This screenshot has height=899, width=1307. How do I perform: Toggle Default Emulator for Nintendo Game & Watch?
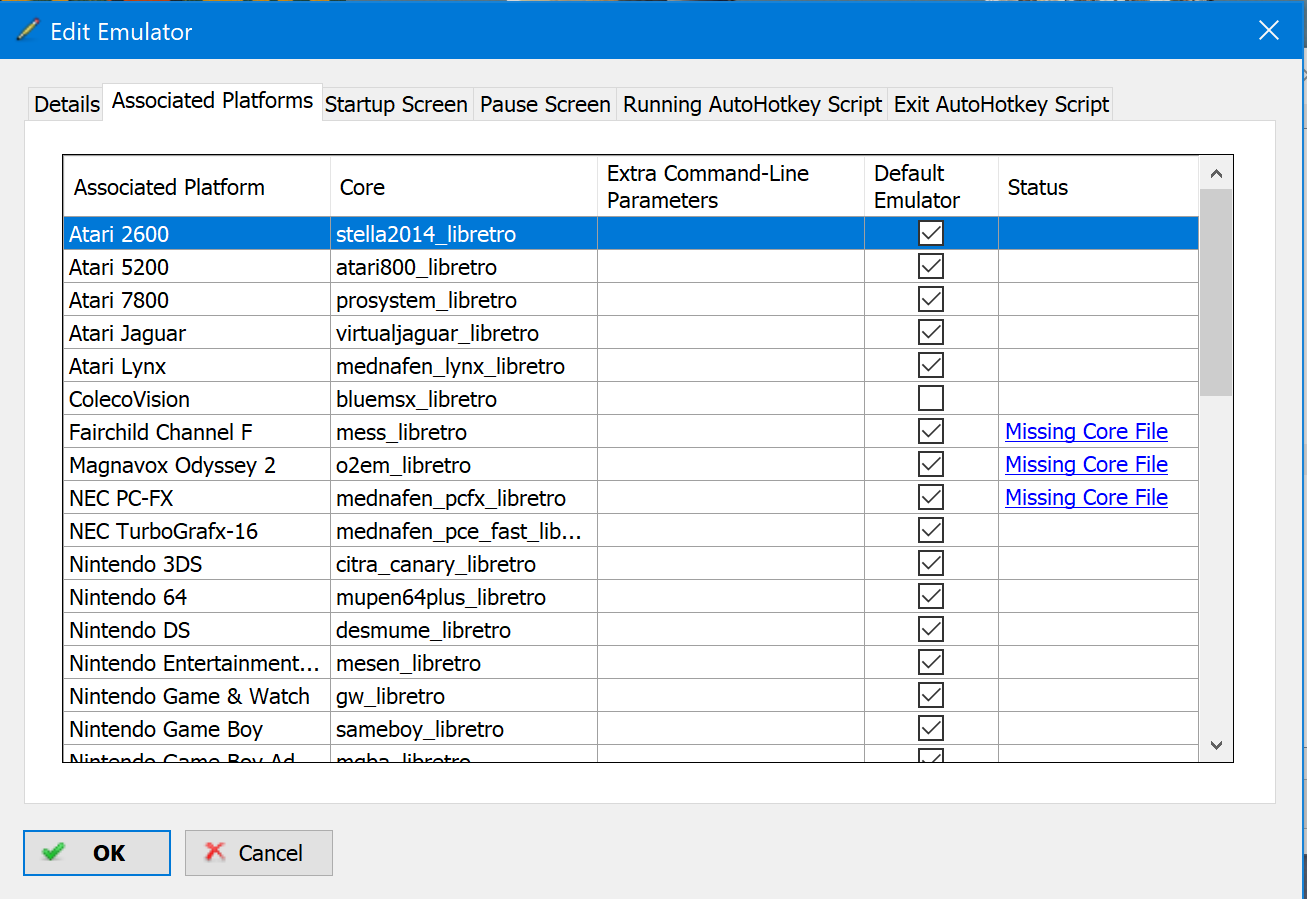click(931, 696)
